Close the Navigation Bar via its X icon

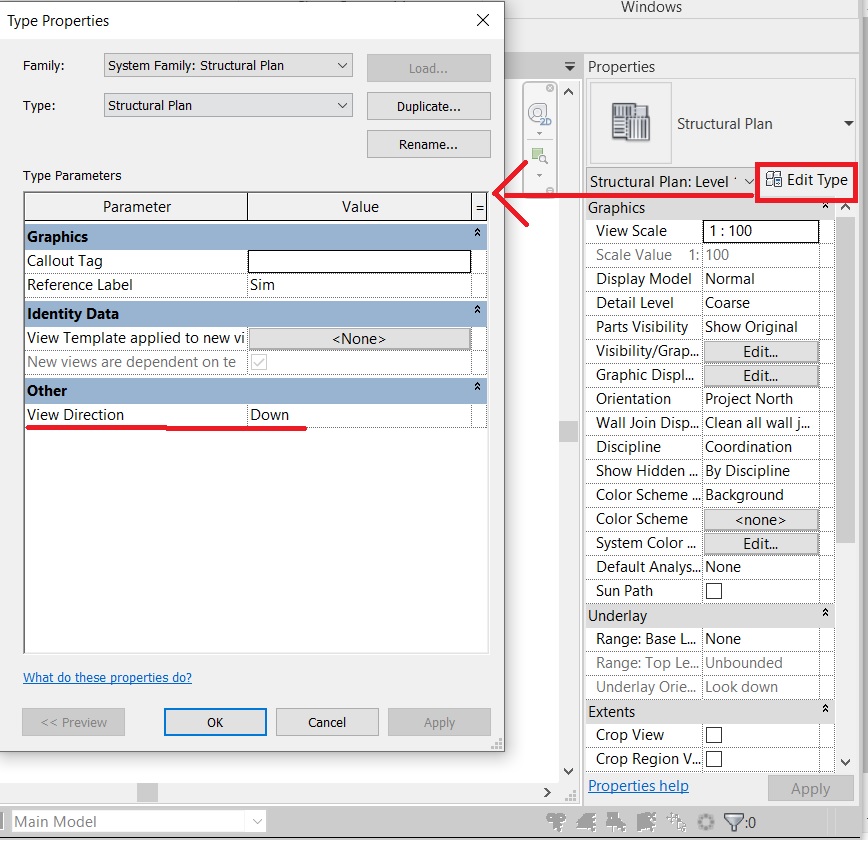pos(550,88)
